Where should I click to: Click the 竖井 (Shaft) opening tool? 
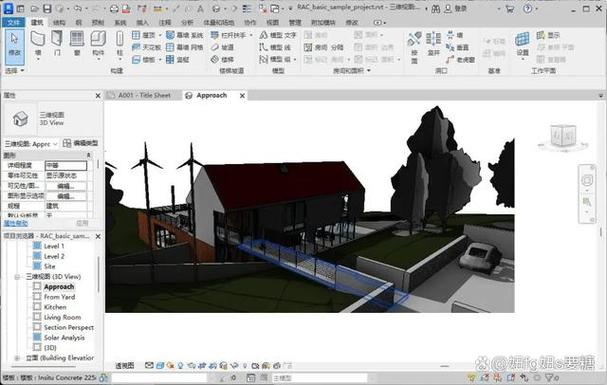coord(433,43)
